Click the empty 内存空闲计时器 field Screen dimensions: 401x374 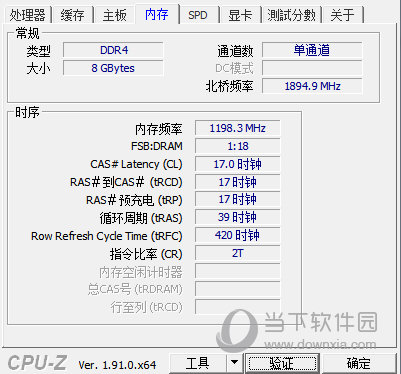click(x=237, y=272)
